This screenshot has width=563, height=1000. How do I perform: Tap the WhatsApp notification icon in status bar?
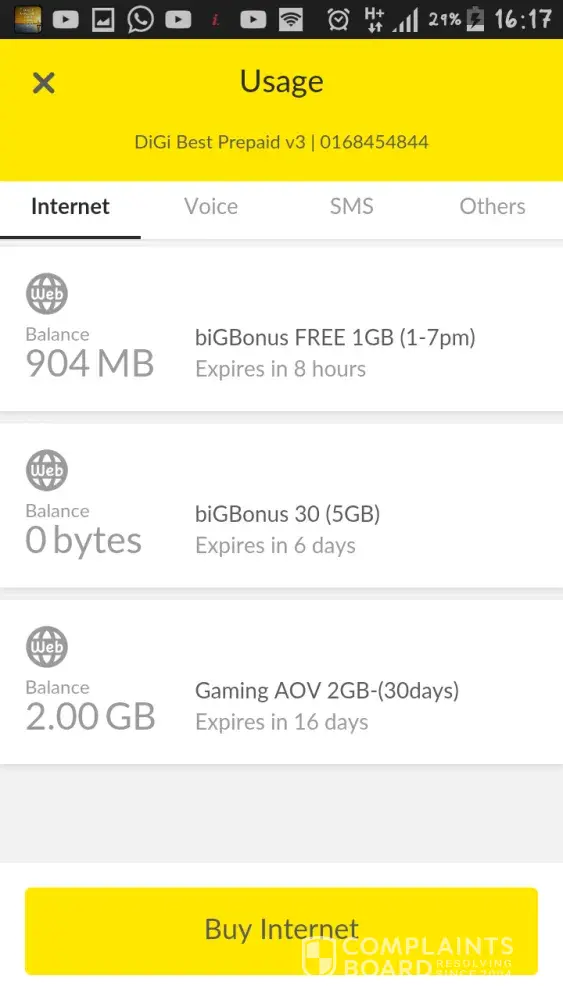click(x=140, y=19)
